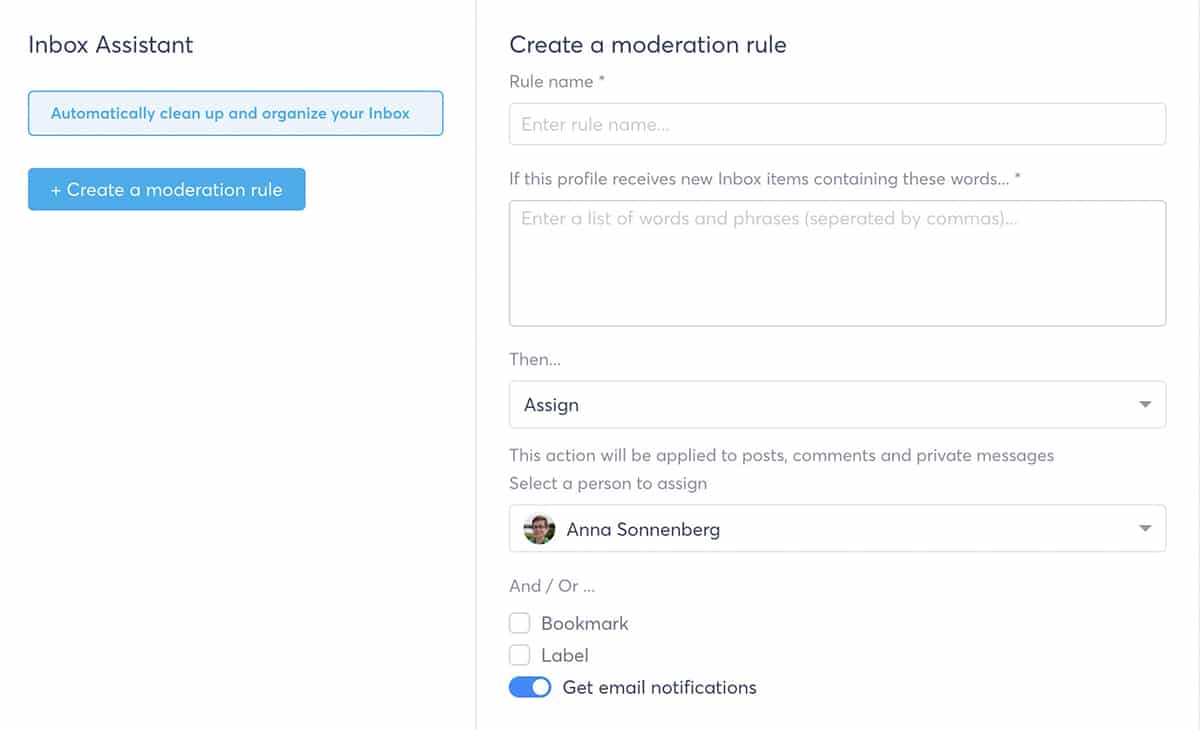Disable the Get email notifications switch

(530, 687)
